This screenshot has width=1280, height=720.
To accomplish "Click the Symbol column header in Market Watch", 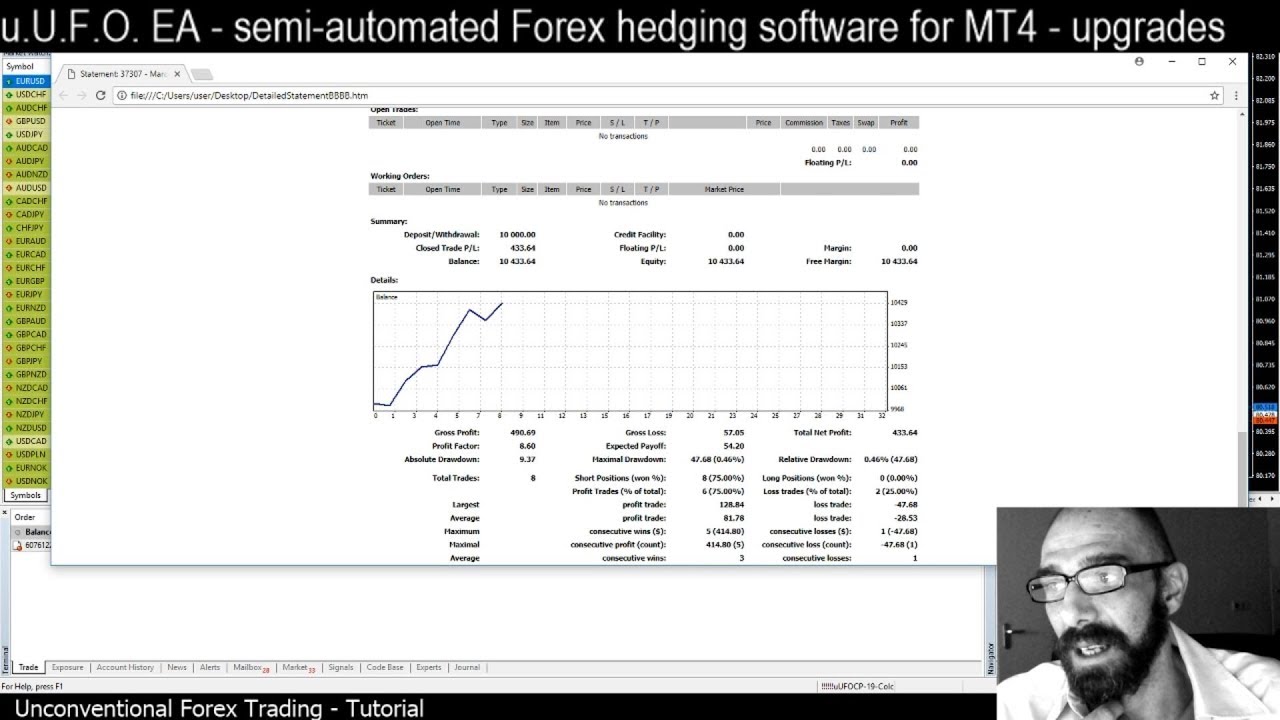I will tap(25, 67).
